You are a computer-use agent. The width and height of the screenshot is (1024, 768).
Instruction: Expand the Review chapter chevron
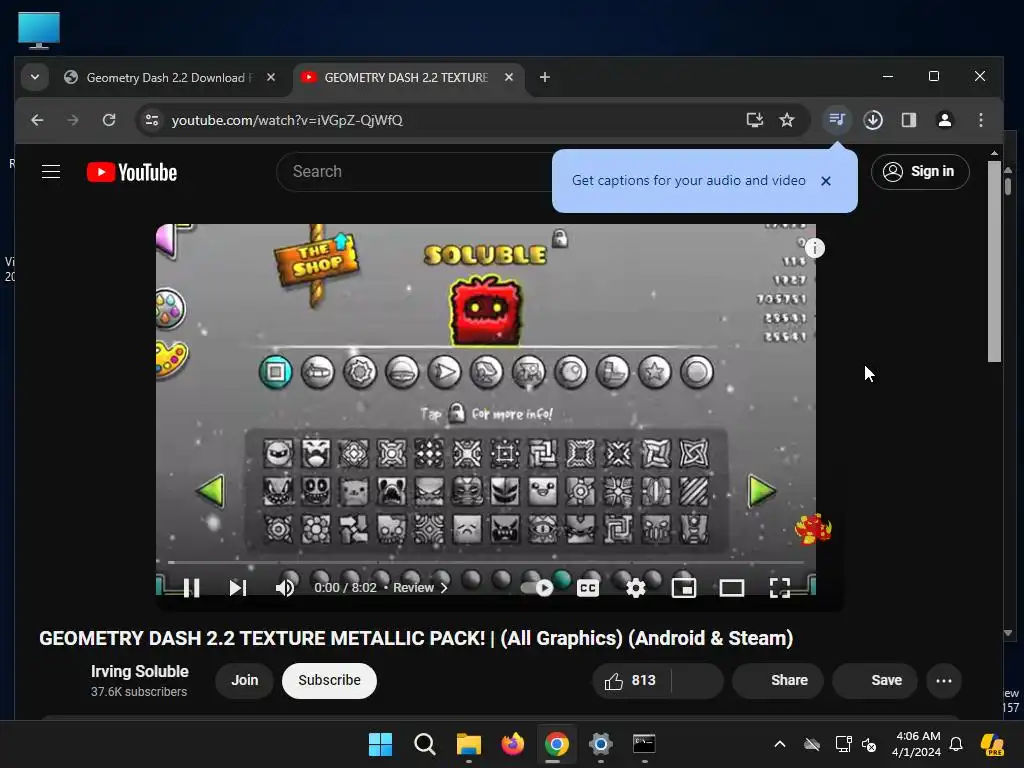pos(444,588)
